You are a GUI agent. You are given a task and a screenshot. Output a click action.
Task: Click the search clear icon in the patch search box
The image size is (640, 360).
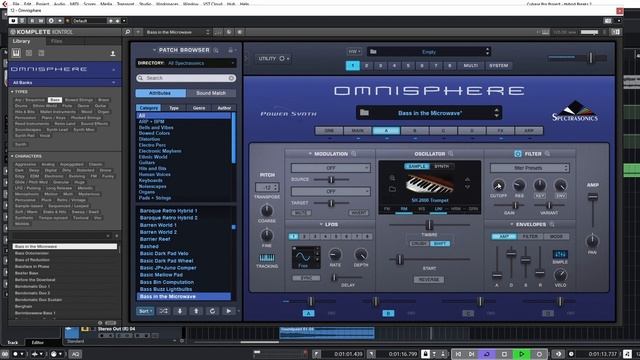pyautogui.click(x=231, y=78)
